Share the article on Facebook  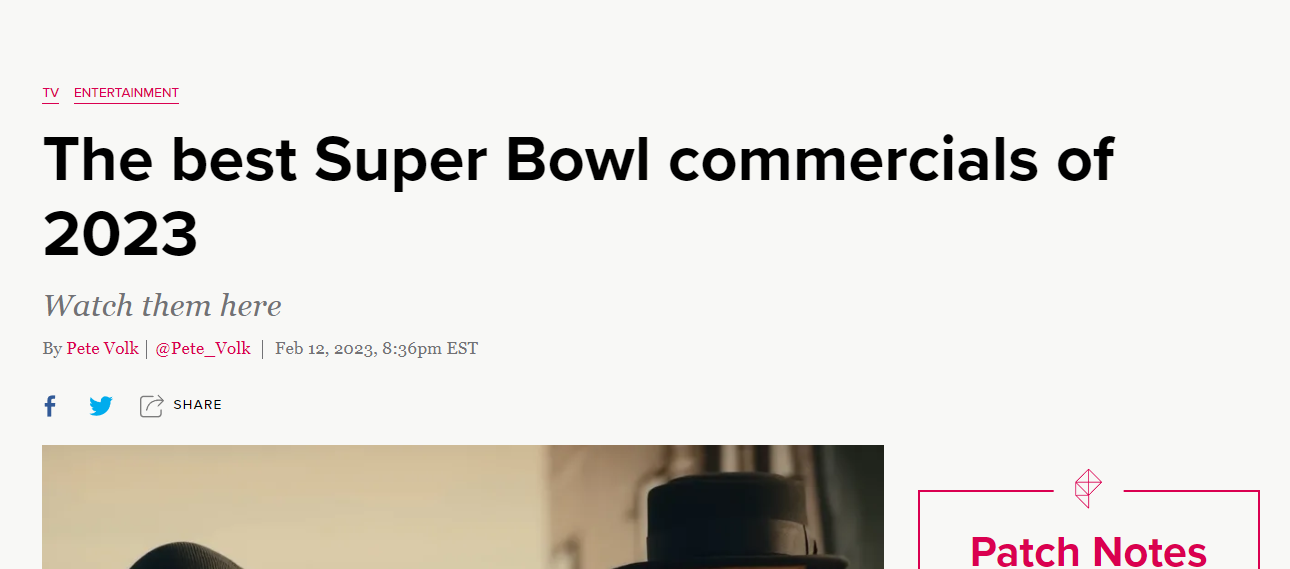[x=50, y=406]
